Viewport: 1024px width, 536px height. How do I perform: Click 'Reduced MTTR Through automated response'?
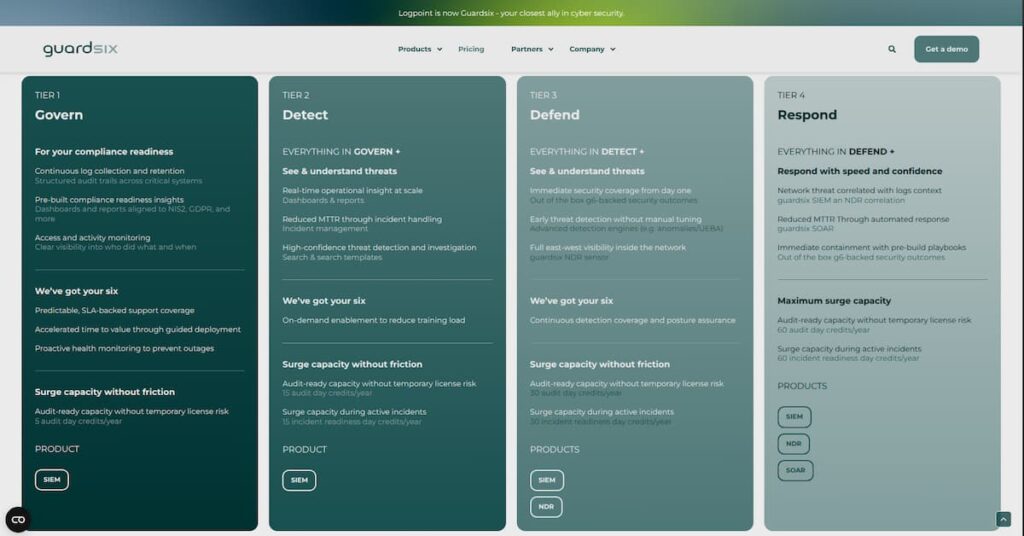click(x=863, y=219)
